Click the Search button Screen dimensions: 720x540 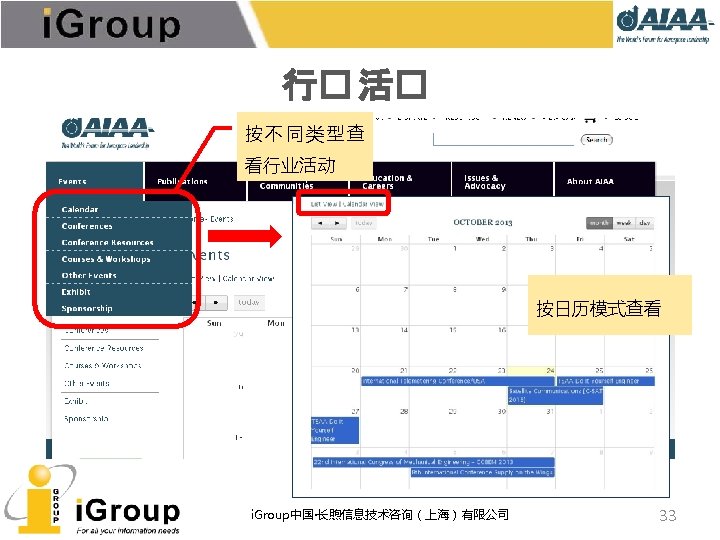[x=596, y=140]
